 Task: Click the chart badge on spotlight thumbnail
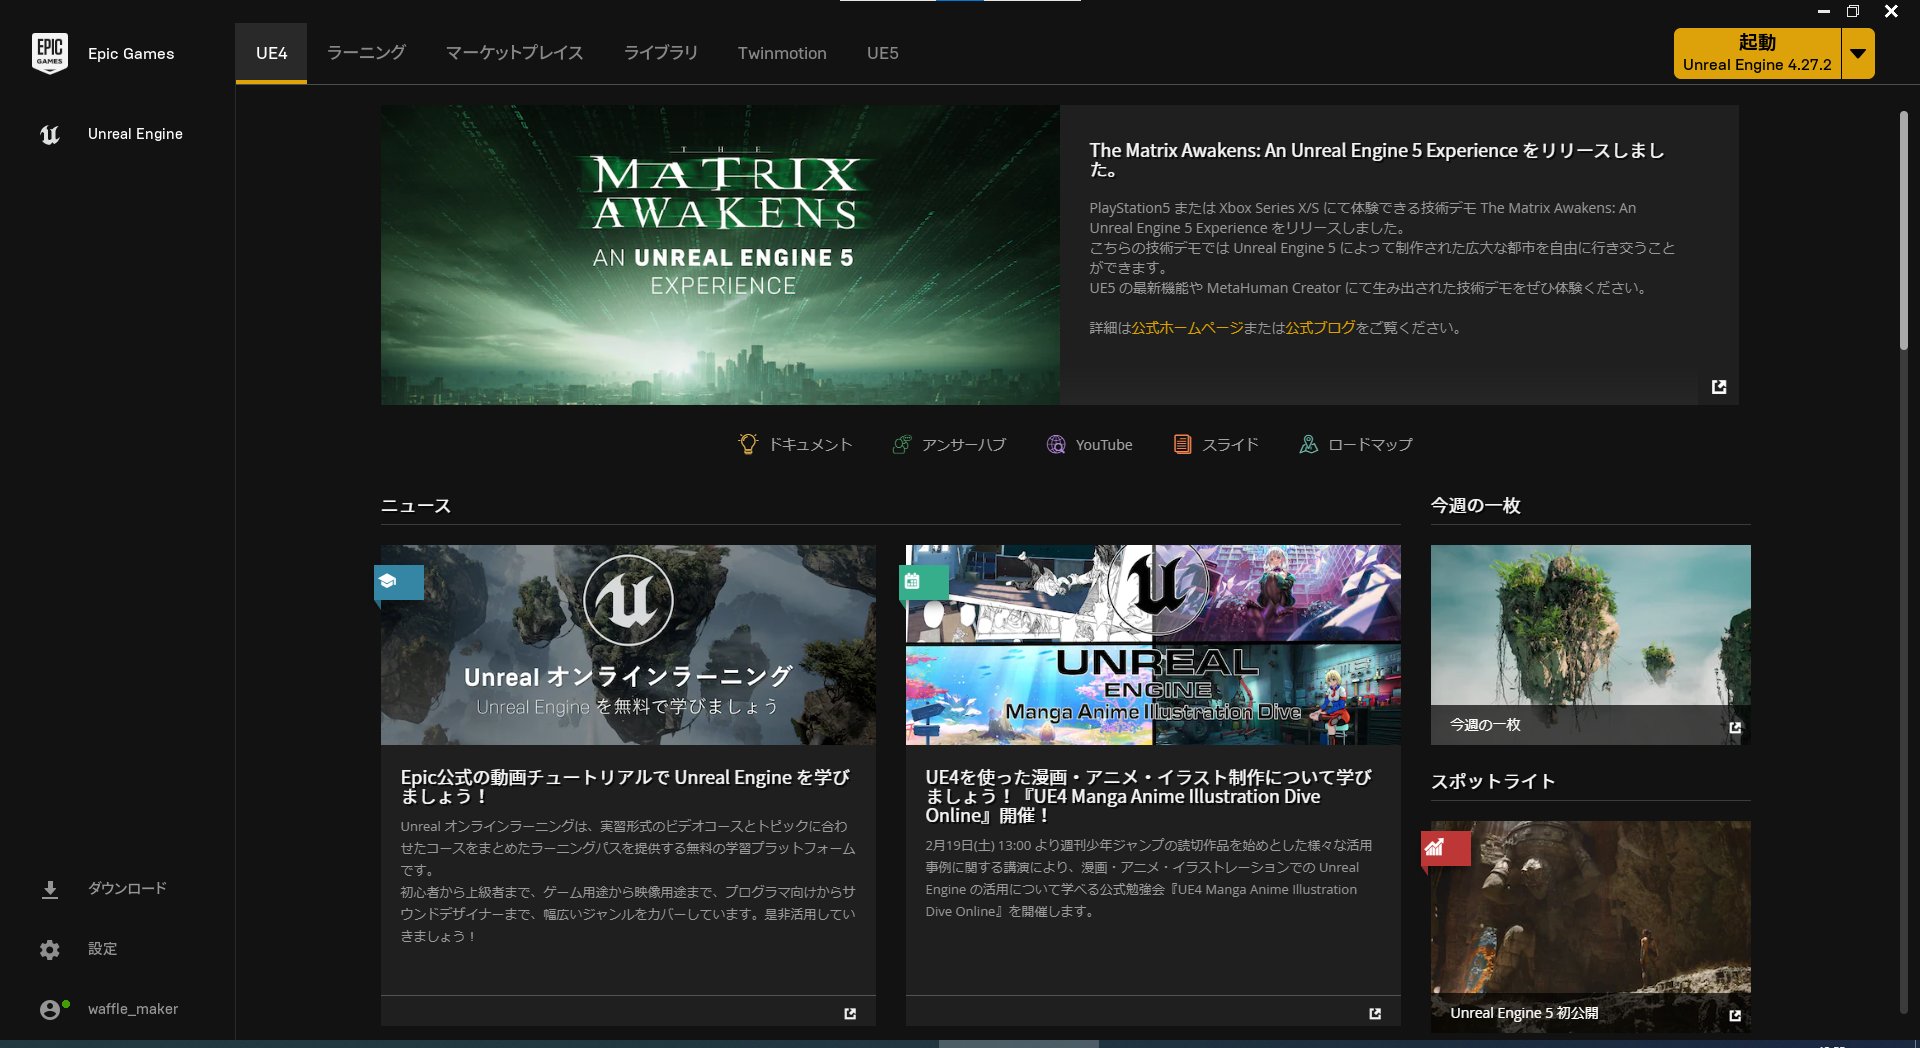point(1446,849)
